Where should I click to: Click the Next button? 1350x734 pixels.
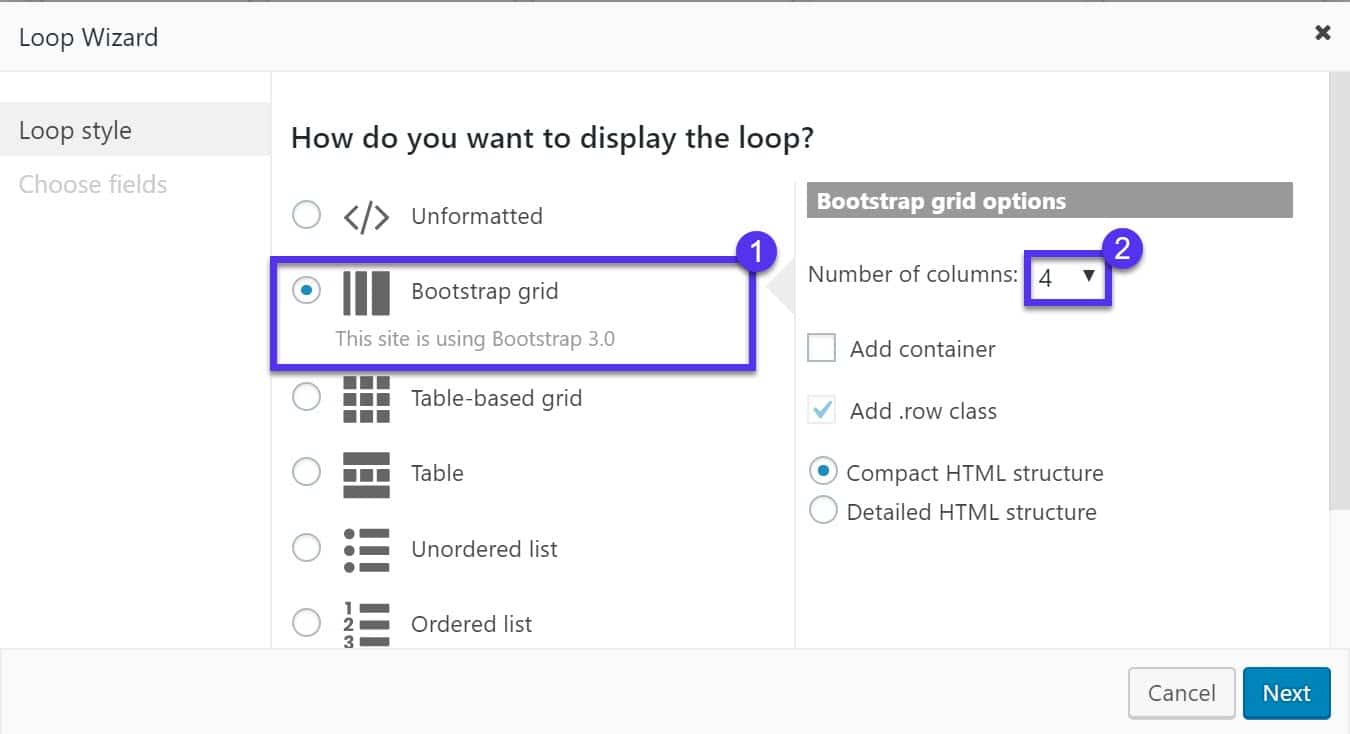click(1287, 692)
